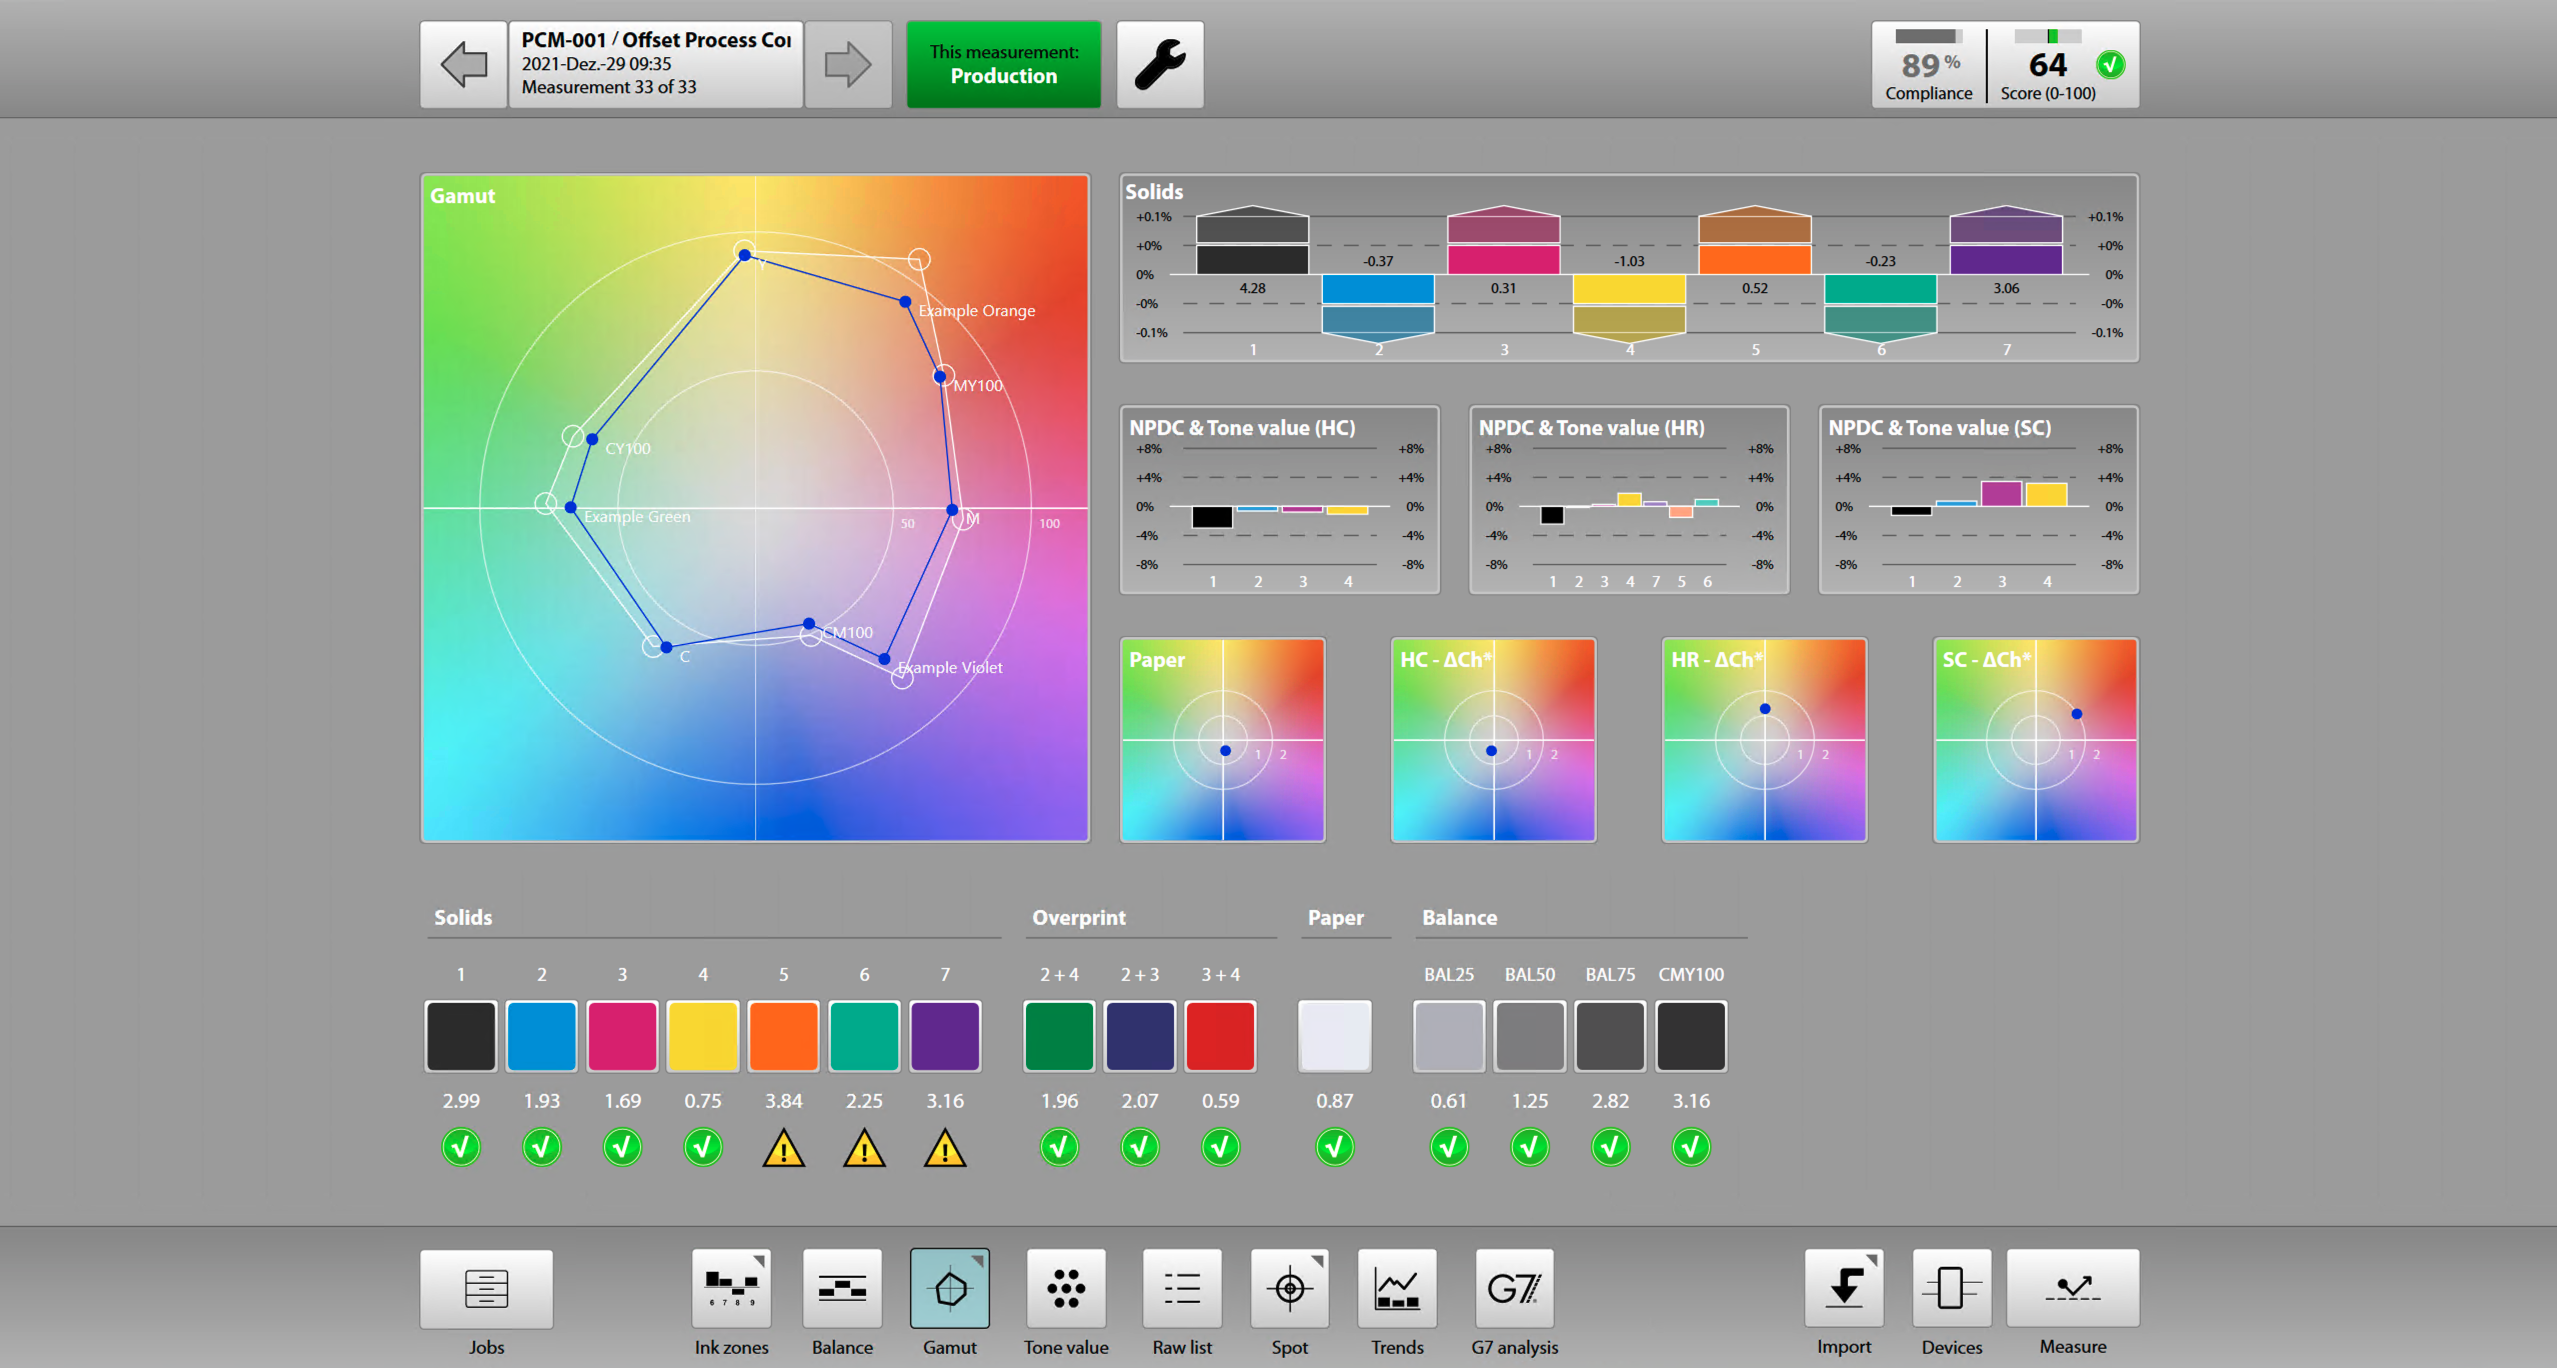Open the Spot color view
Viewport: 2557px width, 1368px height.
click(1289, 1289)
